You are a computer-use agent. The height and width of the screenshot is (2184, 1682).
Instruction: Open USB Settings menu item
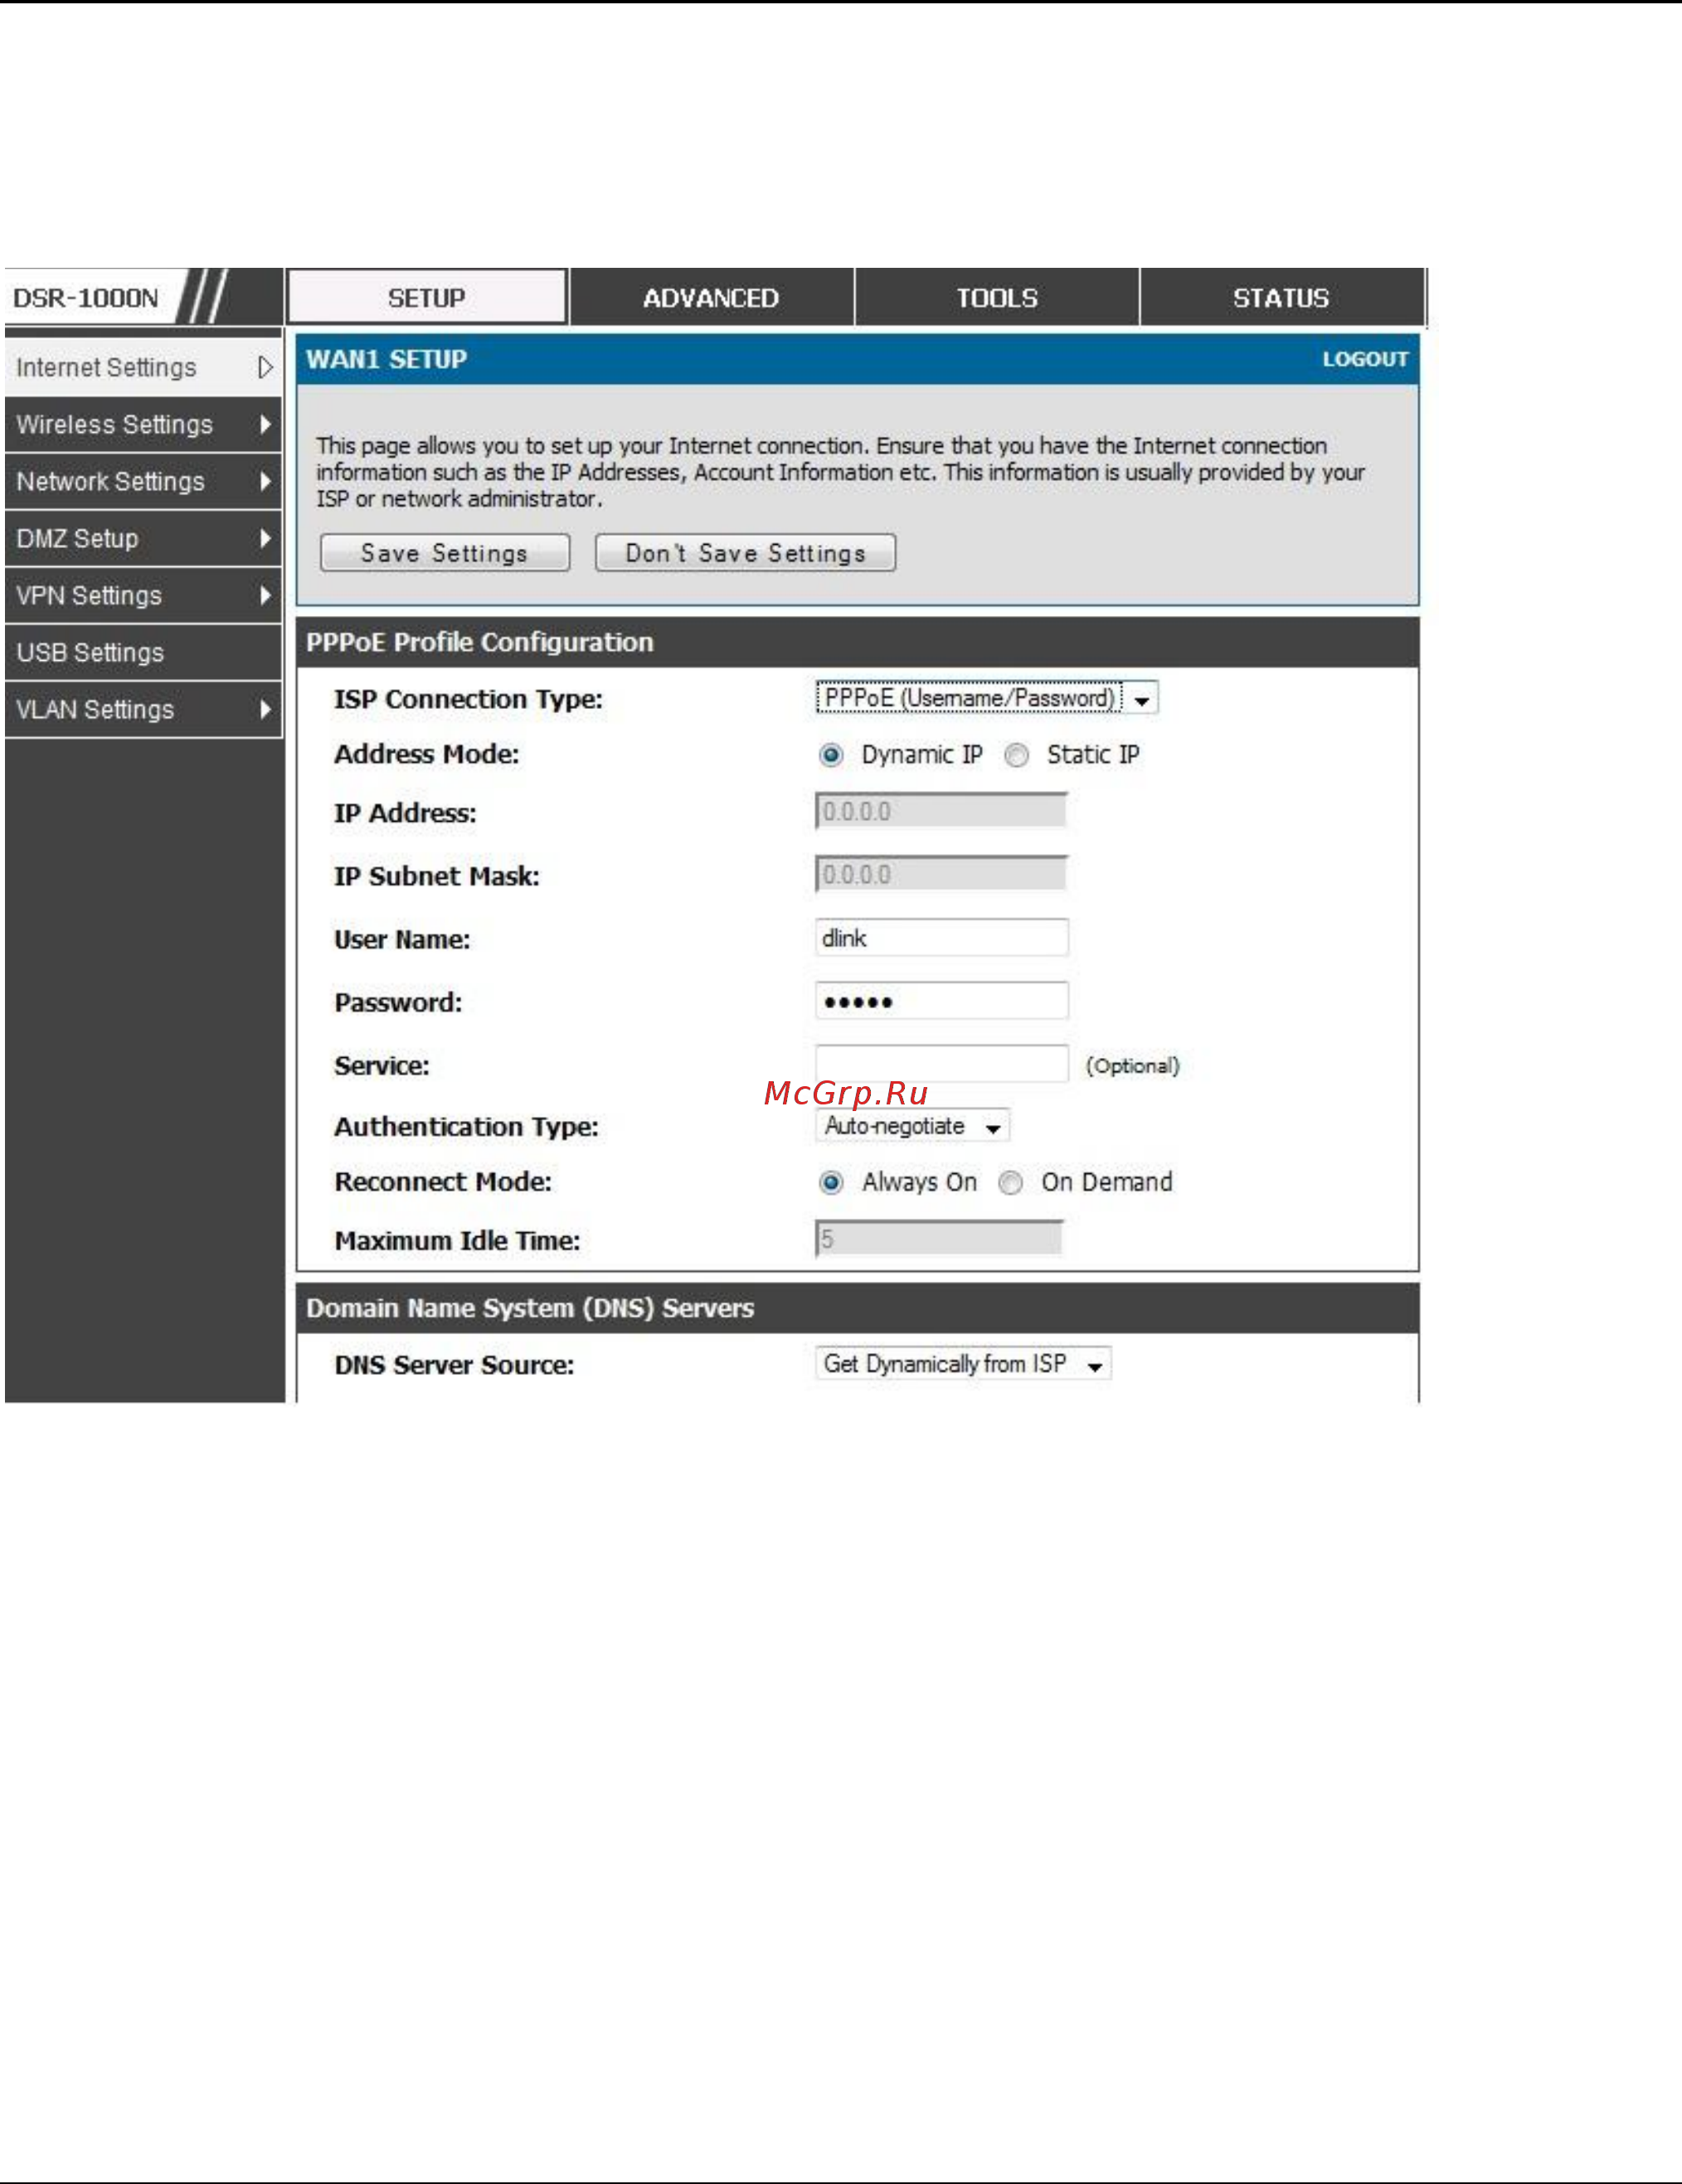click(x=143, y=652)
